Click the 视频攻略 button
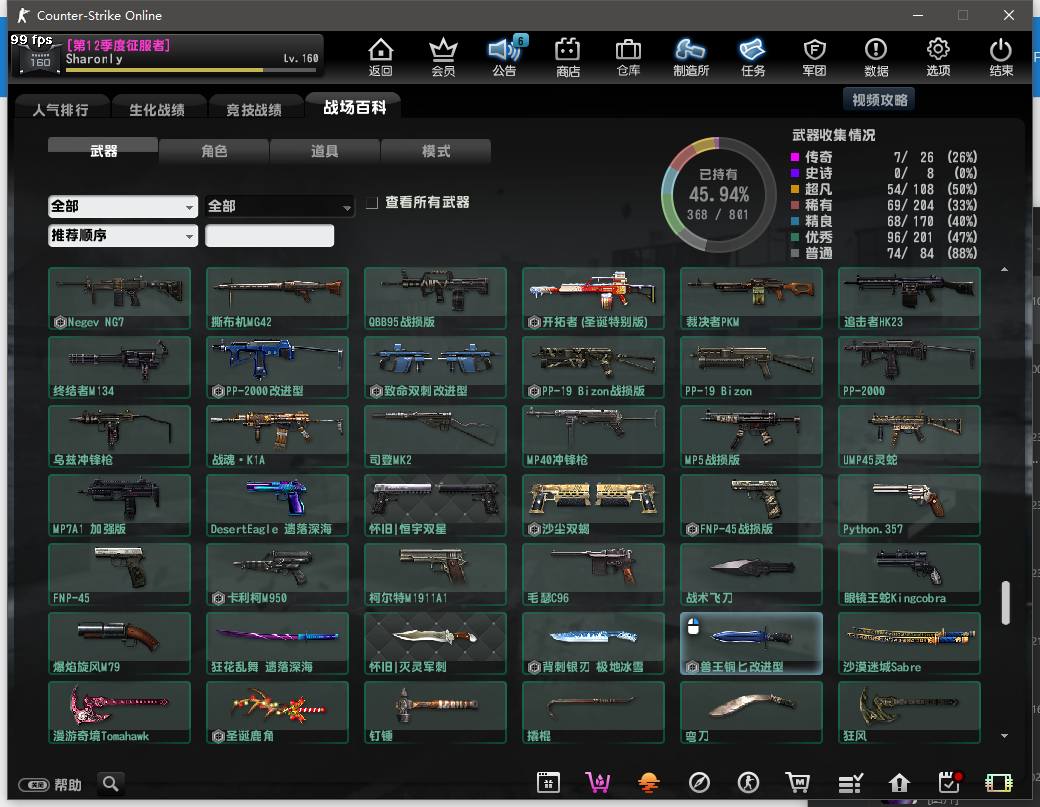This screenshot has height=807, width=1040. point(880,100)
